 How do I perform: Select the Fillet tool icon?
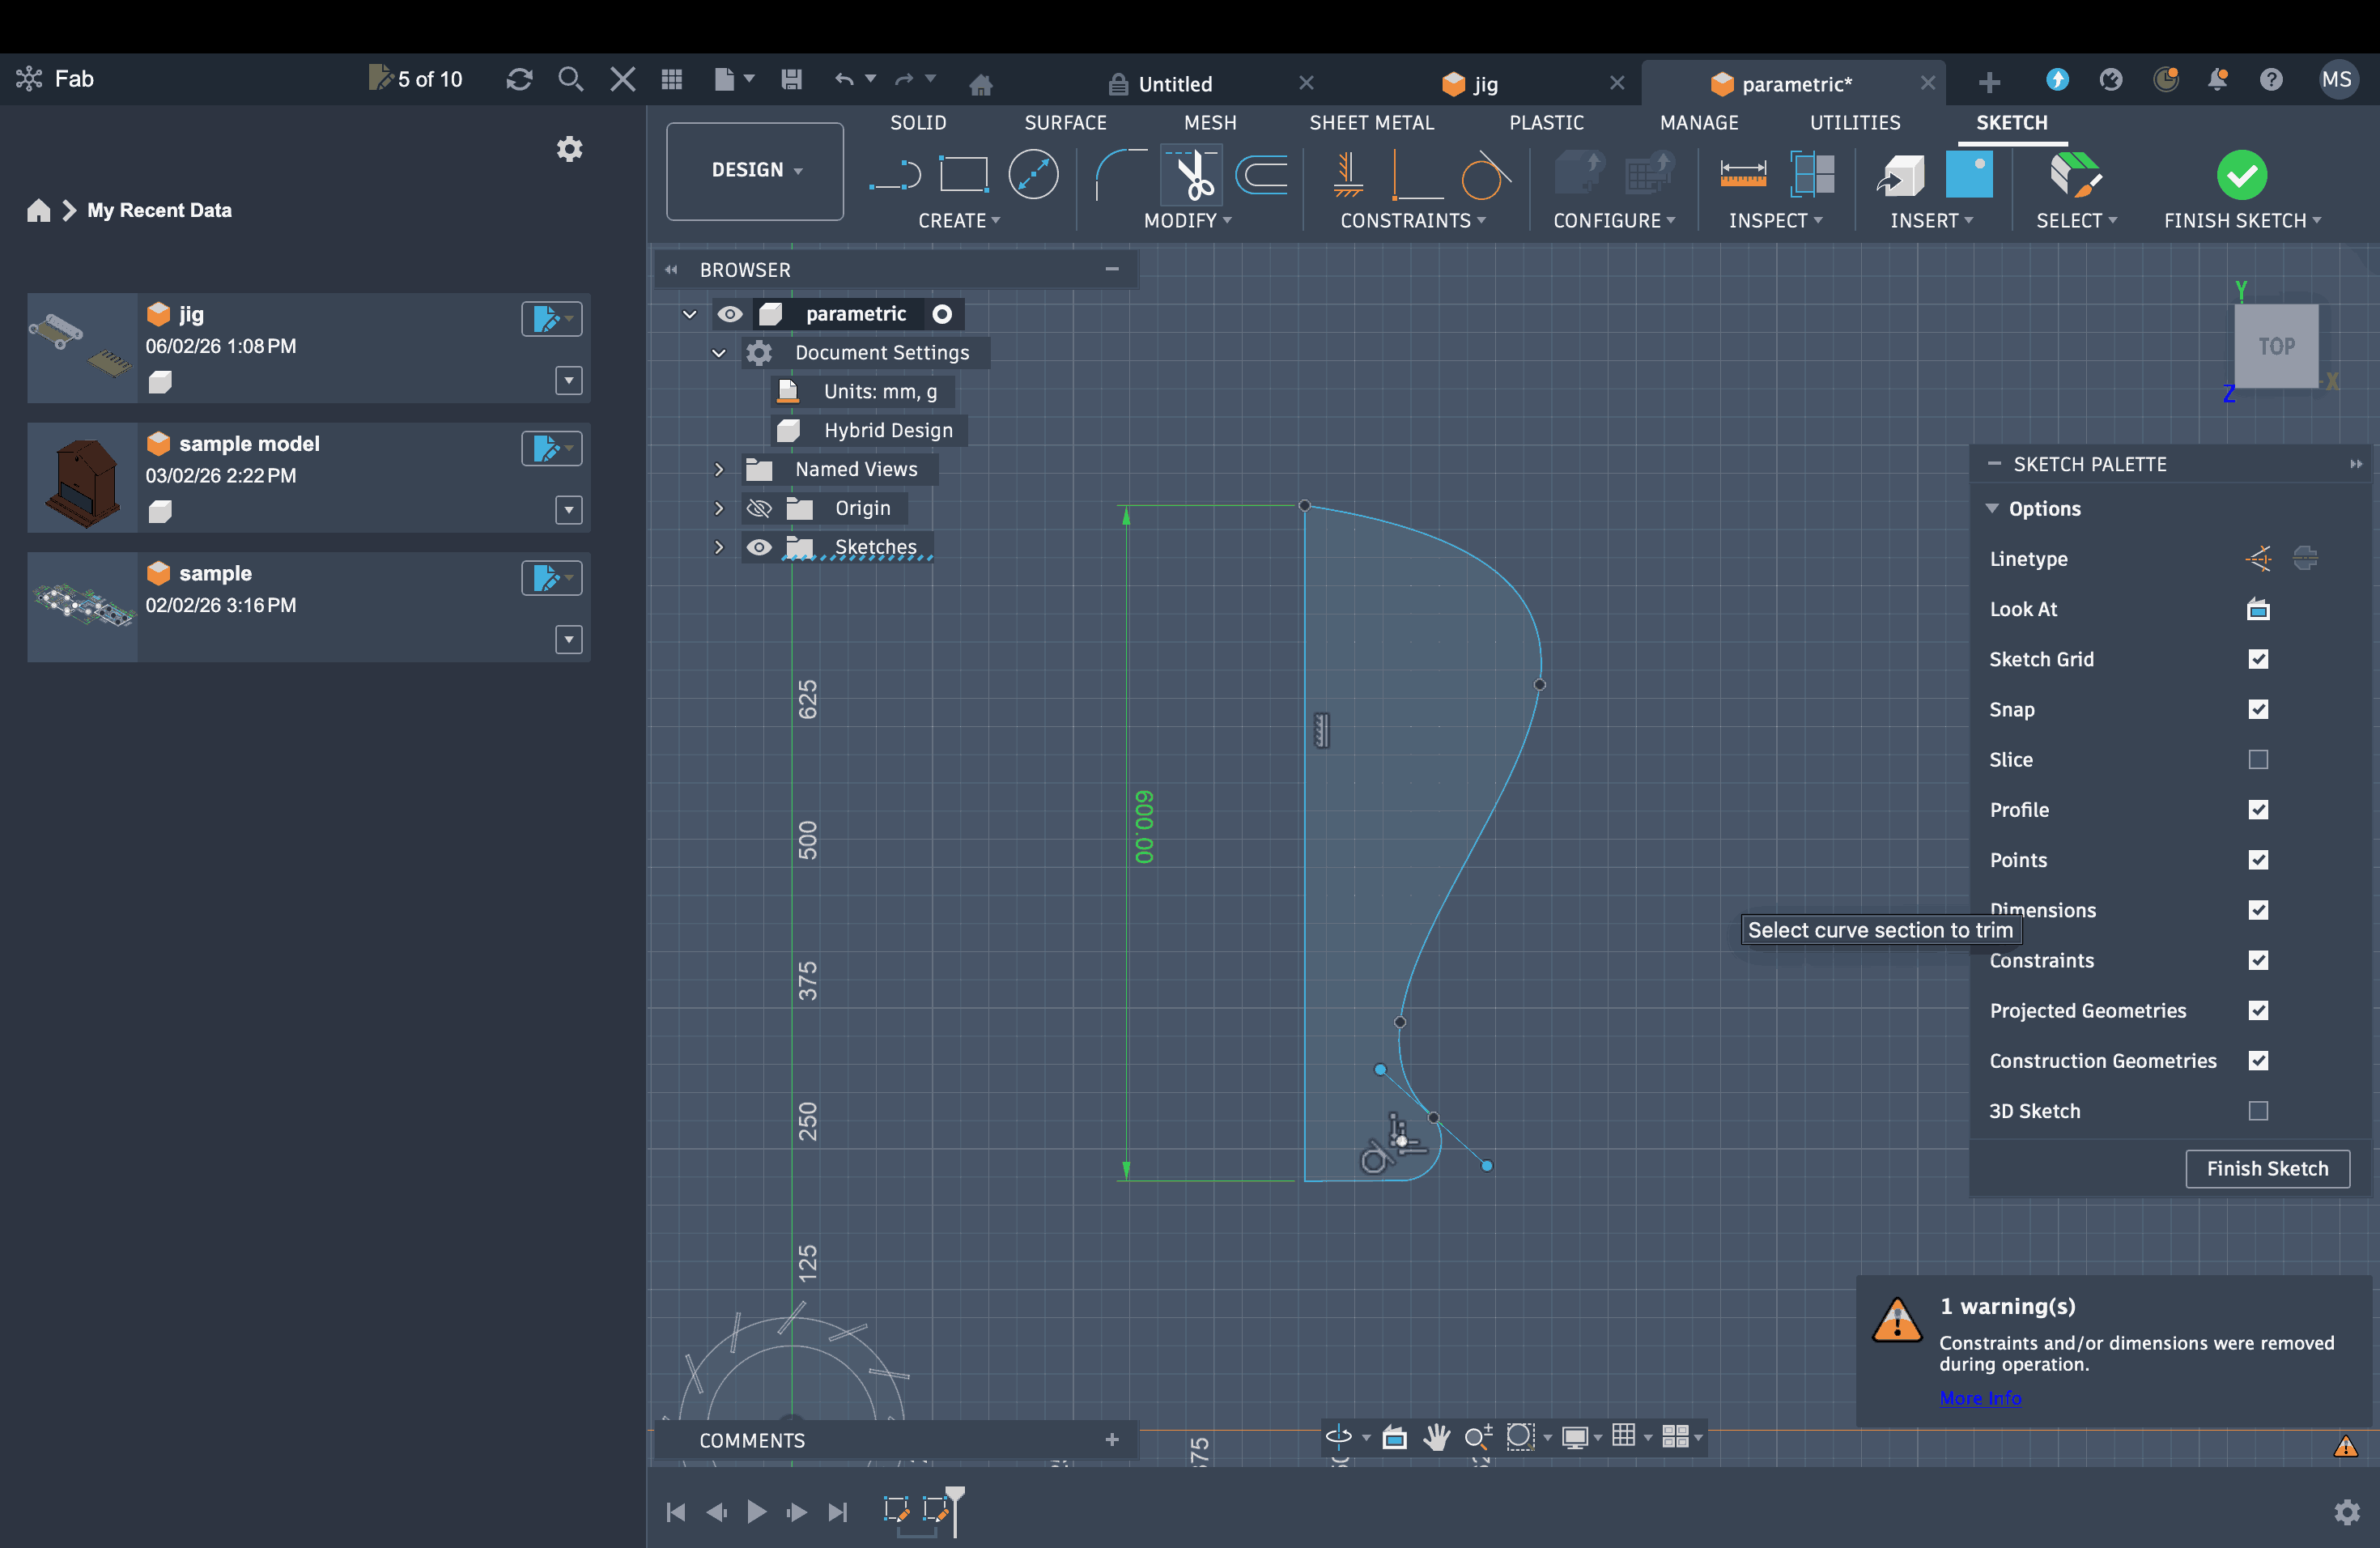point(1119,176)
